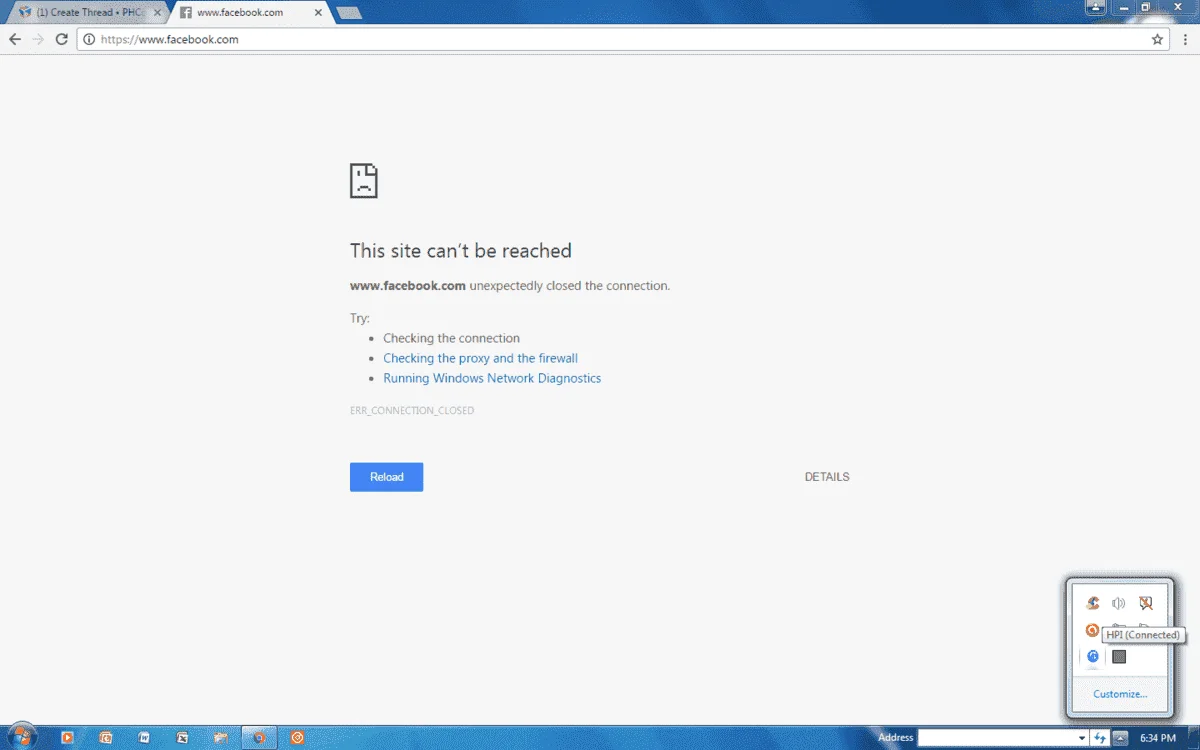Screen dimensions: 1200x750
Task: Open the orange app next to media player
Action: tap(106, 738)
